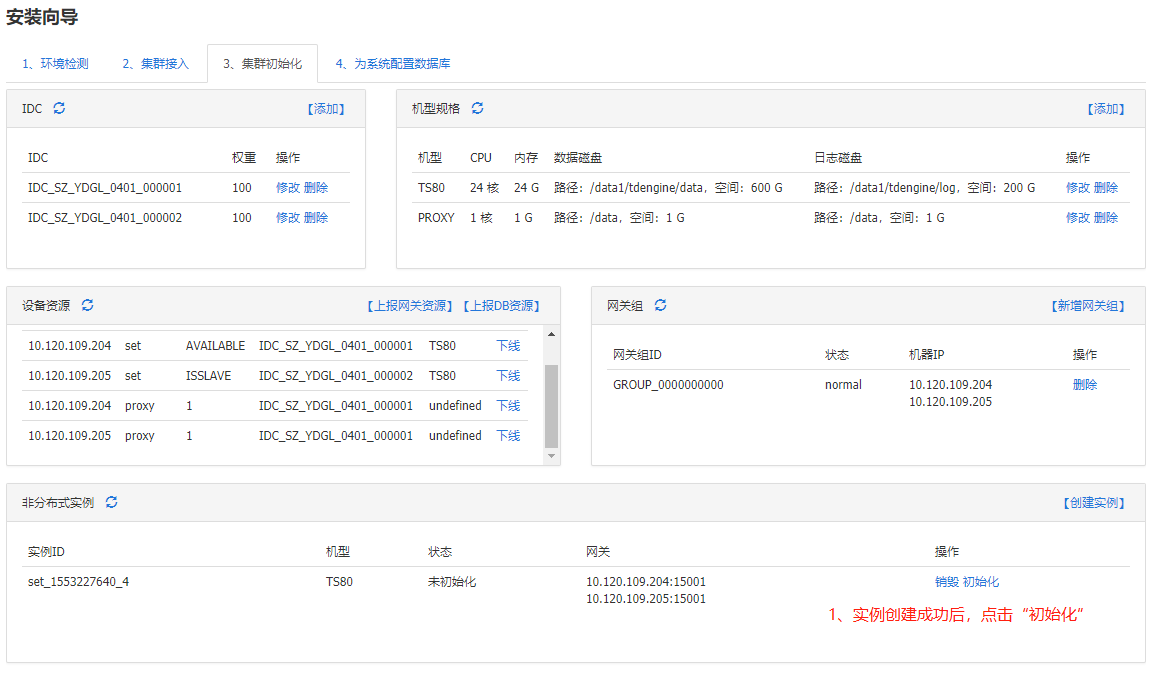Click 上报网关资源 link
This screenshot has width=1157, height=682.
[x=410, y=306]
